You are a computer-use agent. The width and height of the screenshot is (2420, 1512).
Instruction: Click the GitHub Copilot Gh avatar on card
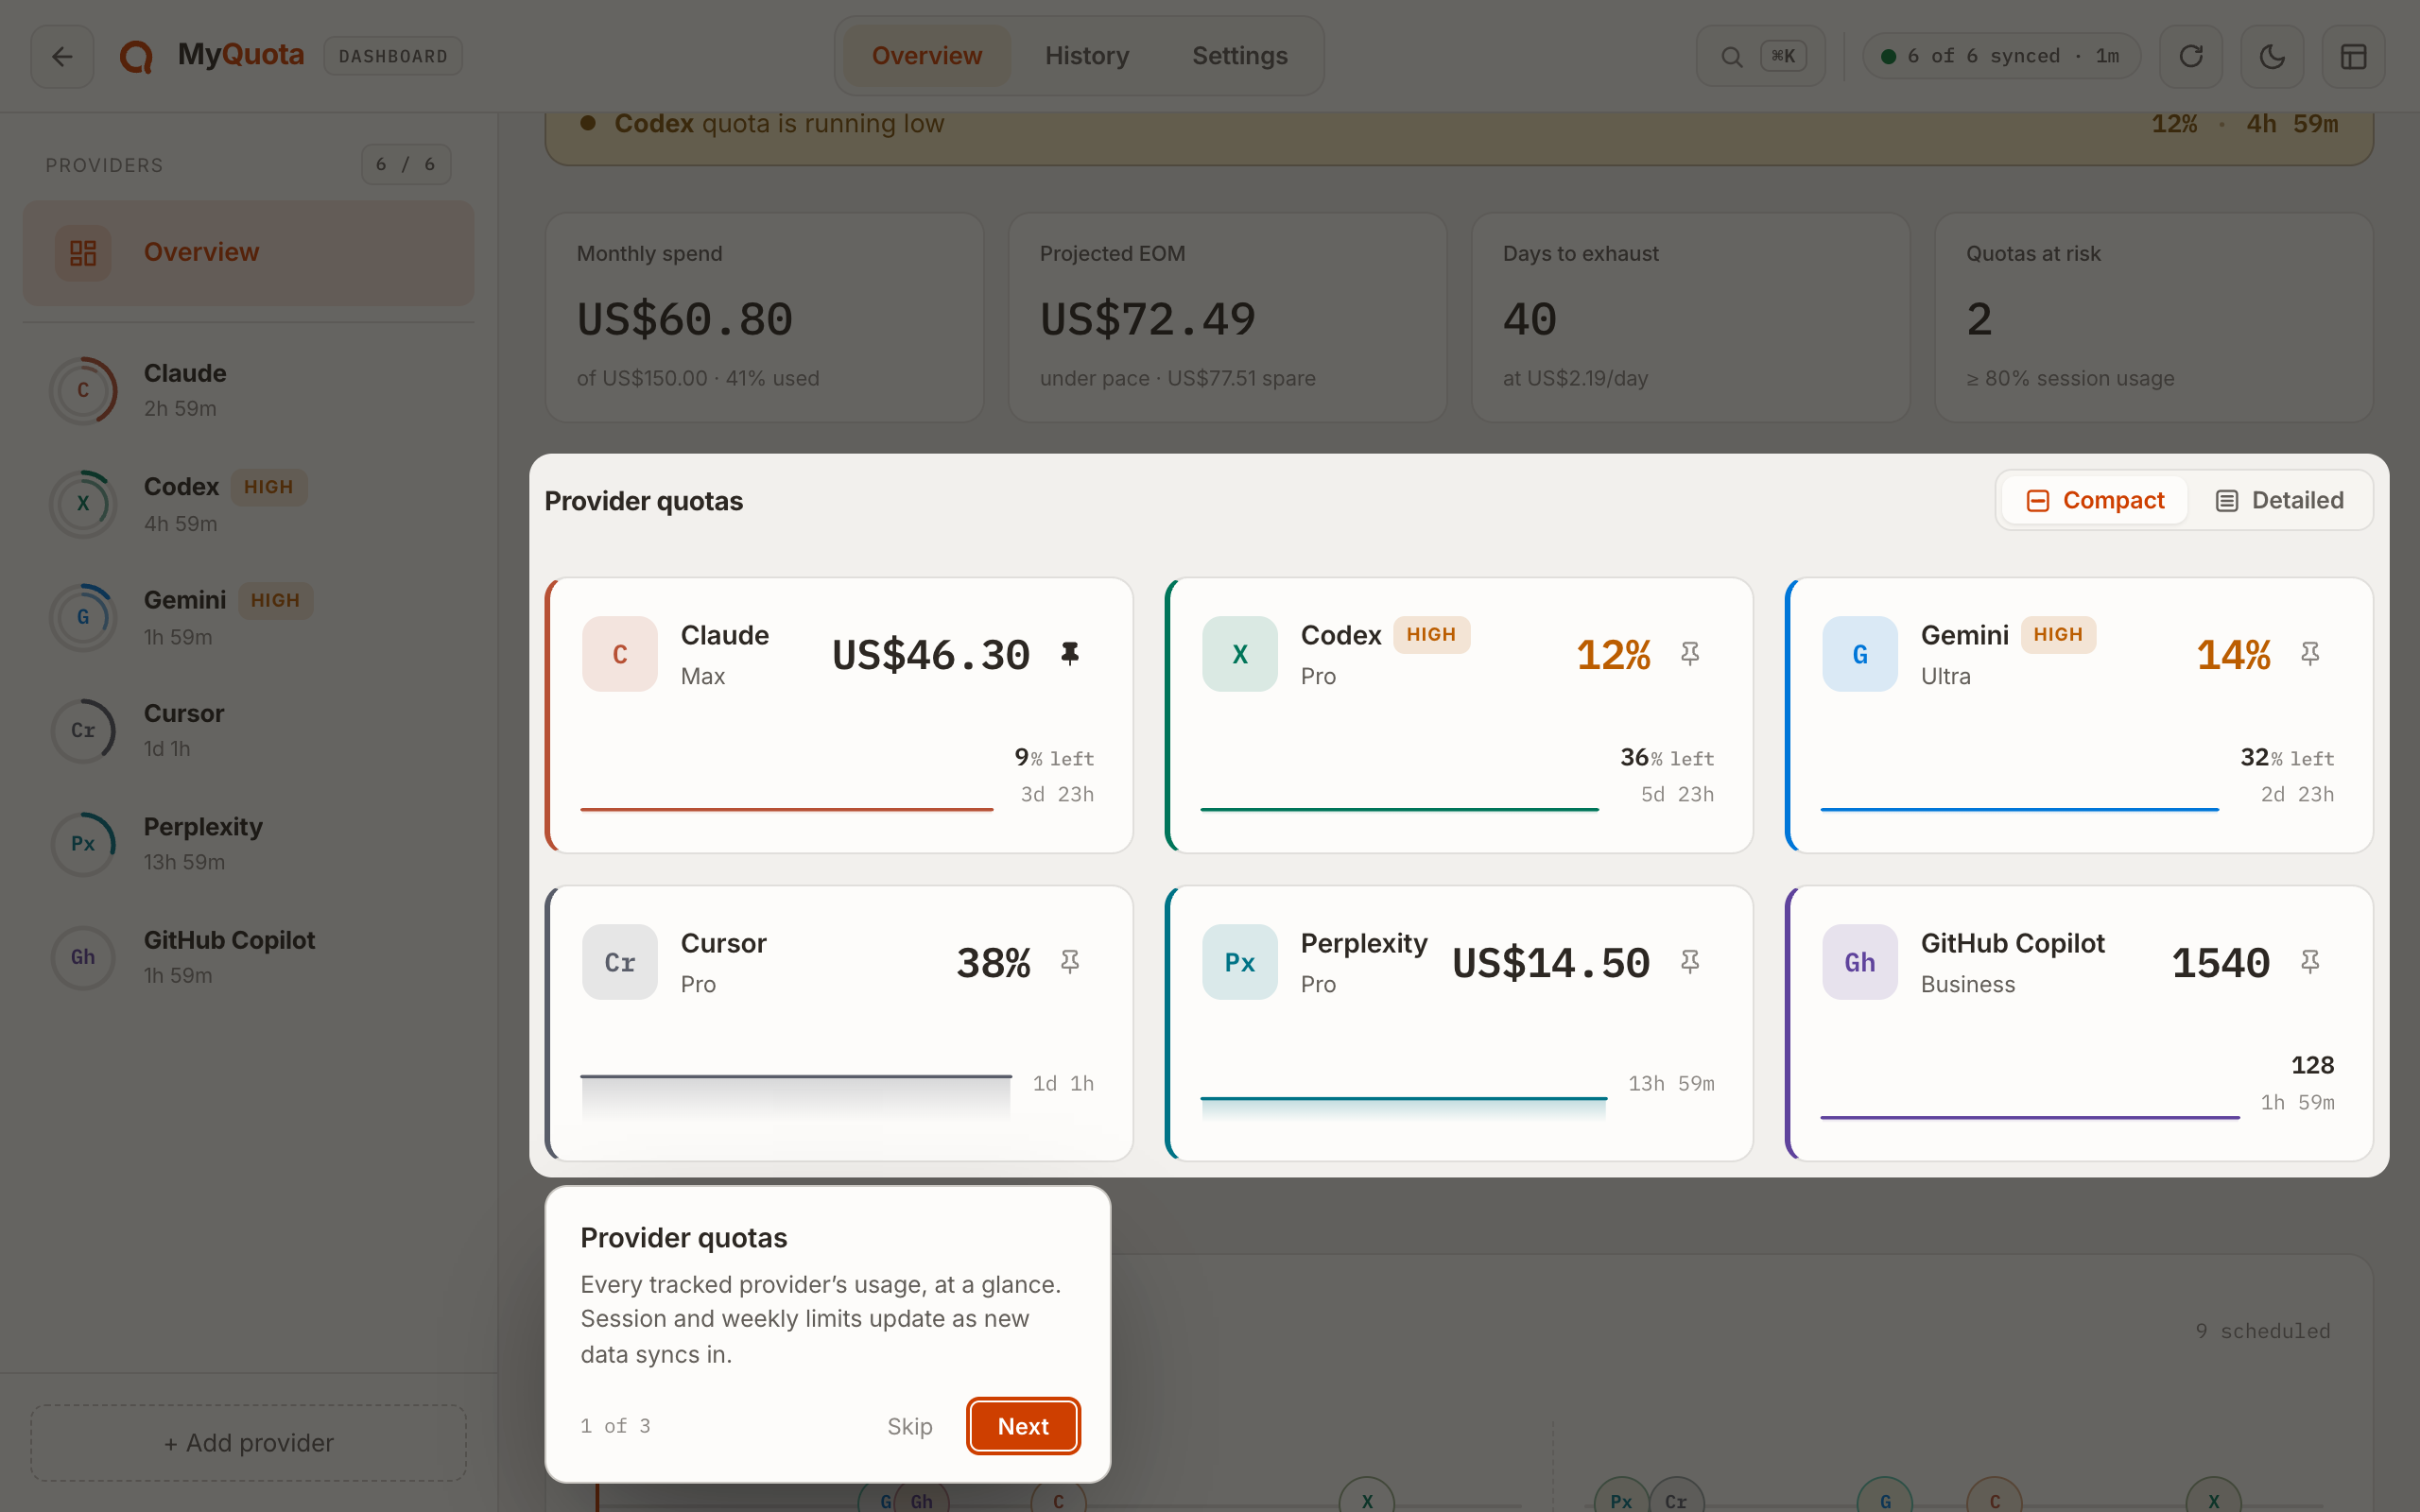pos(1860,962)
